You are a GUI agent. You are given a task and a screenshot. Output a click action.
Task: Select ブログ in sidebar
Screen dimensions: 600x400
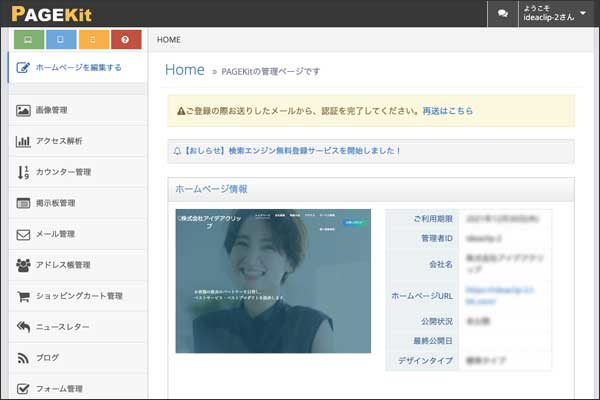pyautogui.click(x=78, y=358)
